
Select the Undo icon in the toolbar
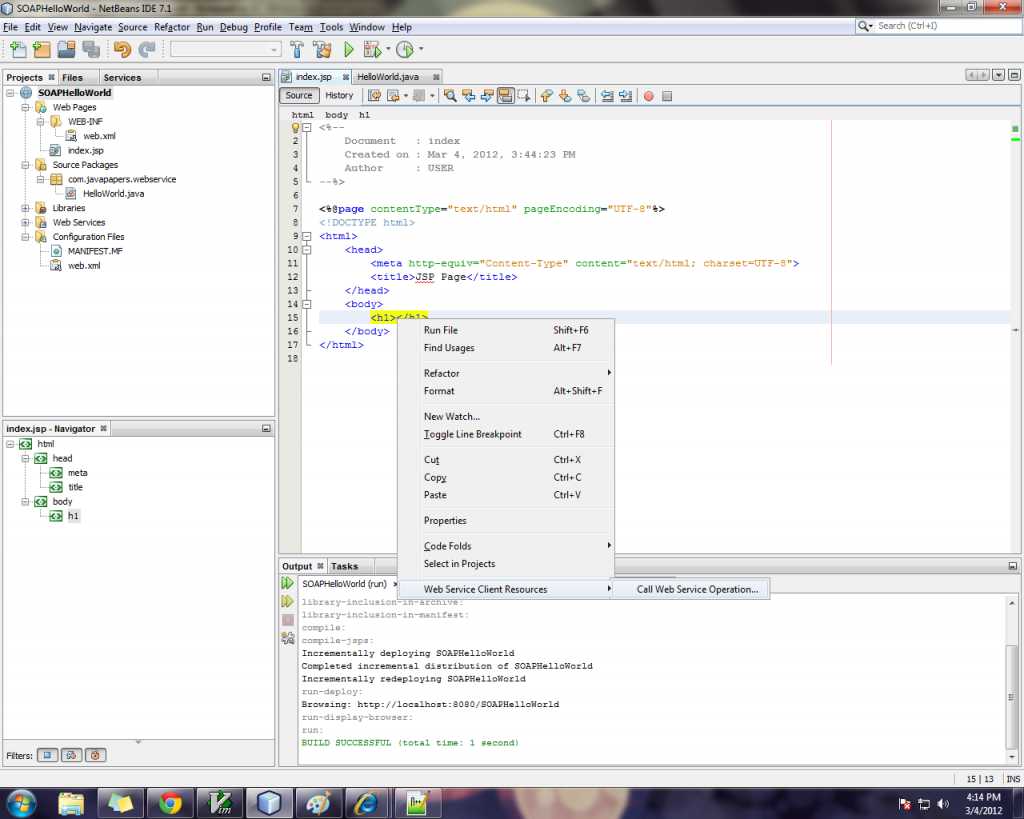coord(123,48)
